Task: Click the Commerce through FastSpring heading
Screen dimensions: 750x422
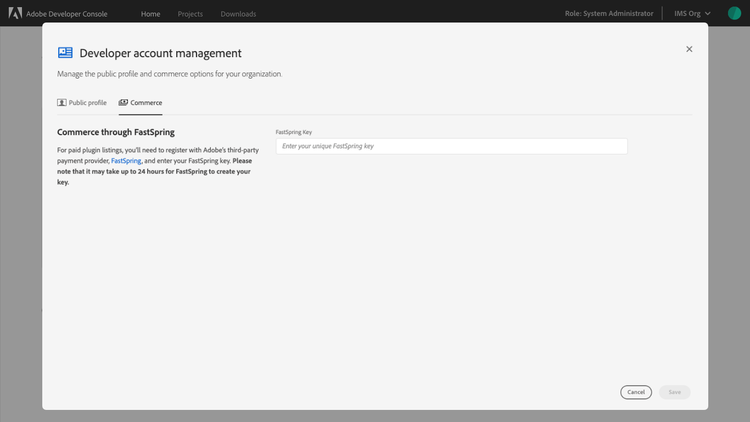Action: pyautogui.click(x=116, y=132)
